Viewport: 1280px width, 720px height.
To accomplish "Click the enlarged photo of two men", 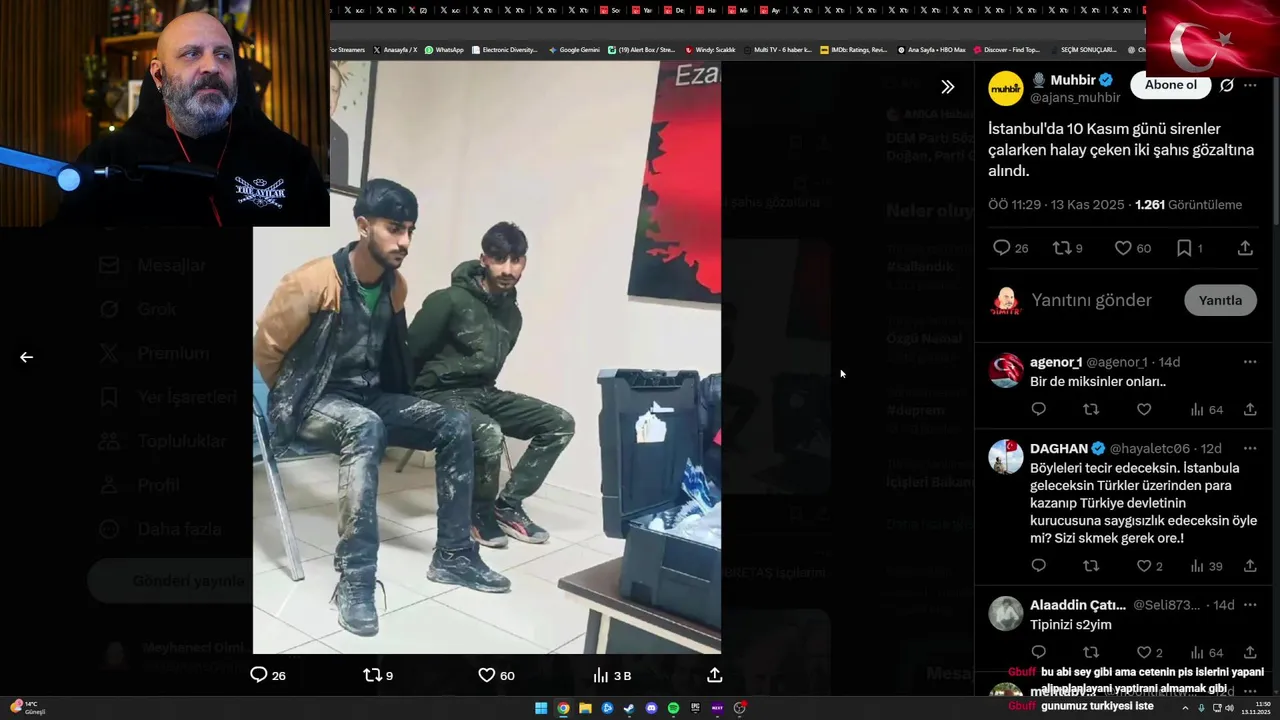I will (487, 357).
